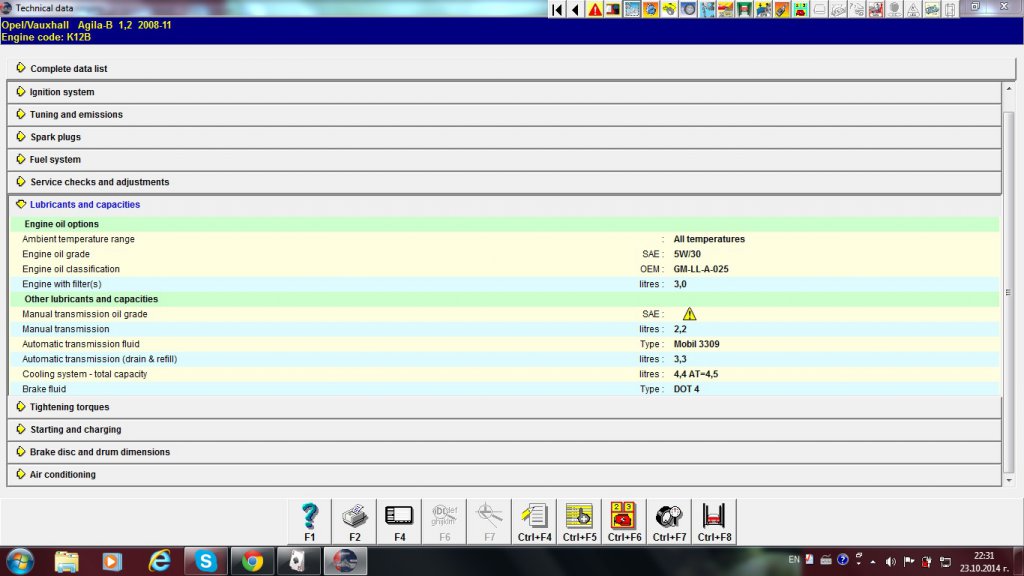Image resolution: width=1024 pixels, height=576 pixels.
Task: Click the F1 help question mark button
Action: (x=310, y=521)
